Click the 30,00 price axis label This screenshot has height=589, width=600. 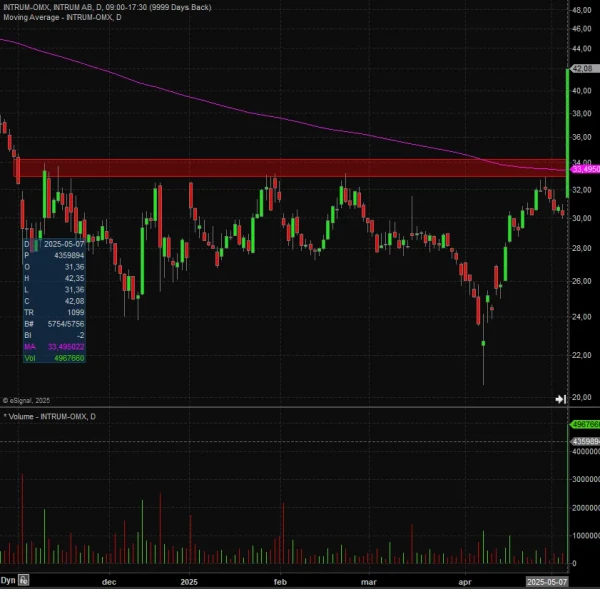[x=582, y=218]
